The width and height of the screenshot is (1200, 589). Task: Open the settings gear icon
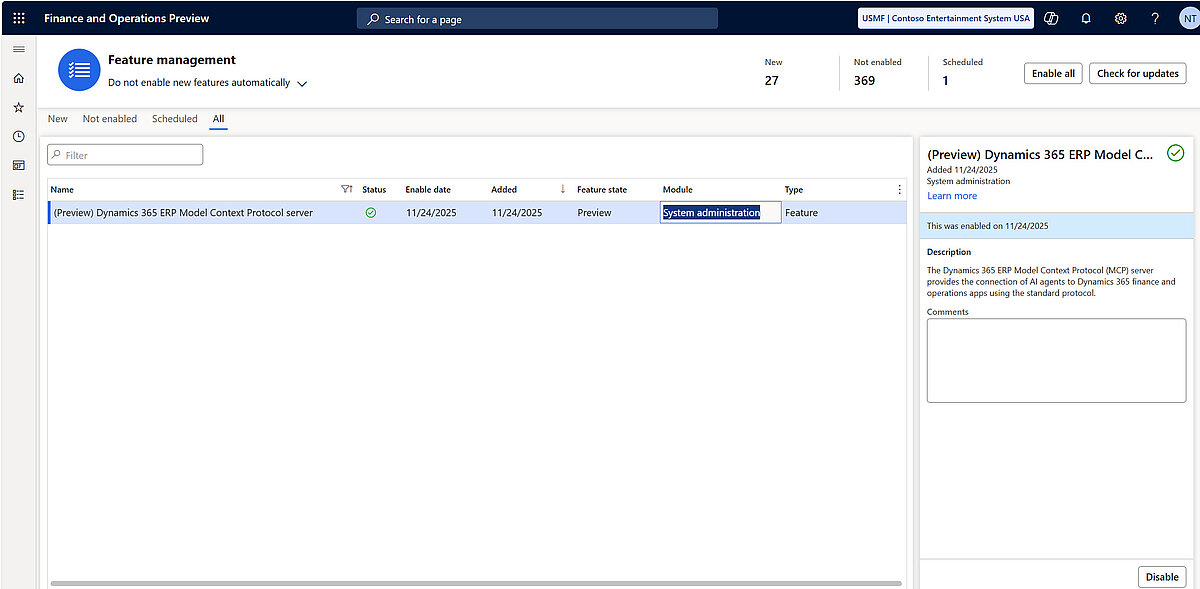click(x=1121, y=18)
